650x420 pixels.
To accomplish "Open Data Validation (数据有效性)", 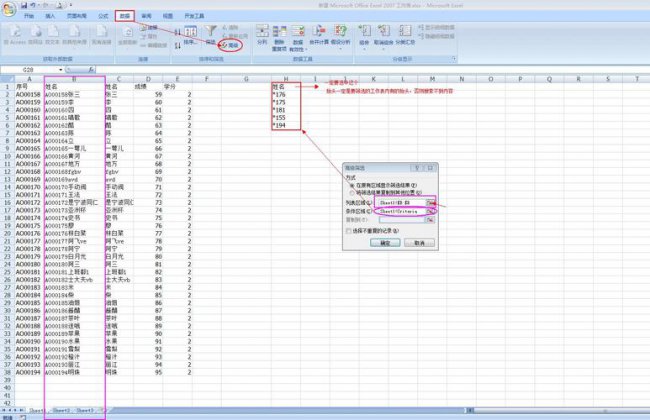I will tap(298, 37).
